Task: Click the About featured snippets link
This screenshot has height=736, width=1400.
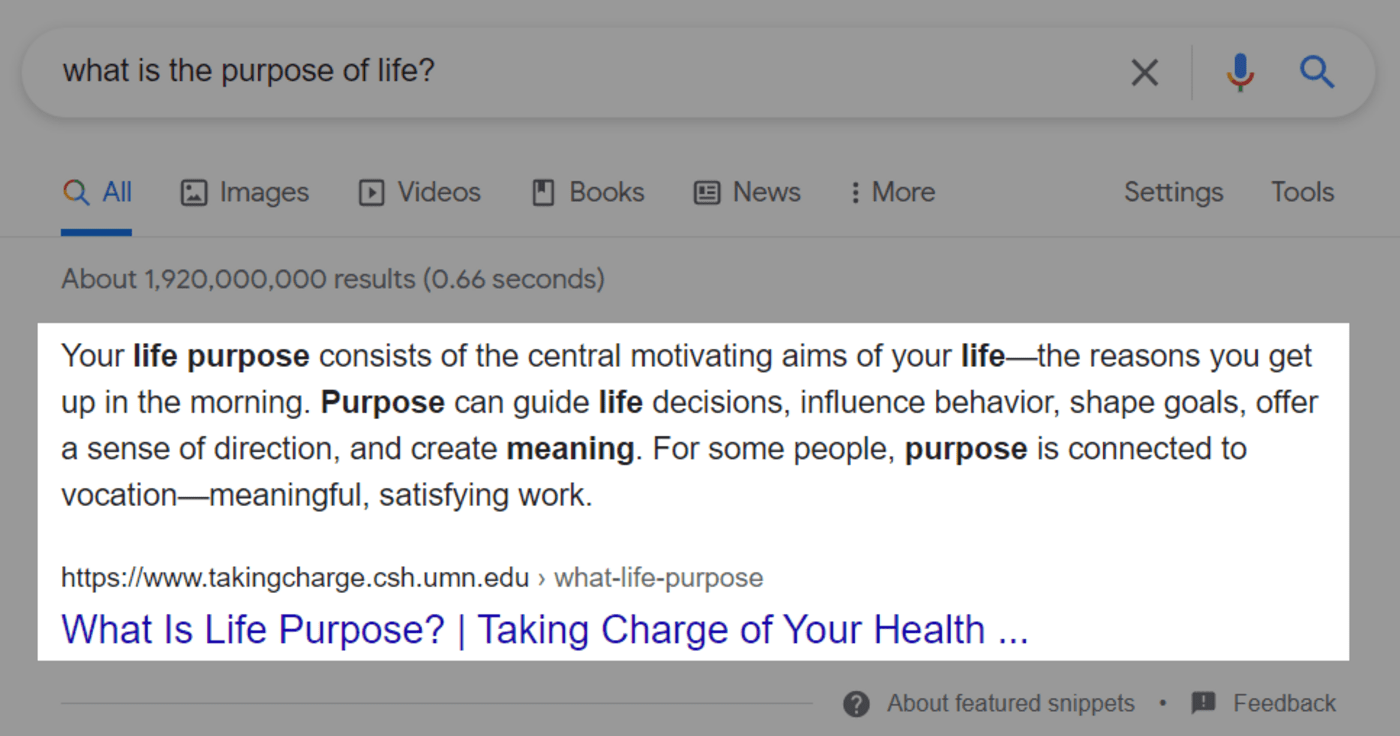Action: click(1009, 703)
